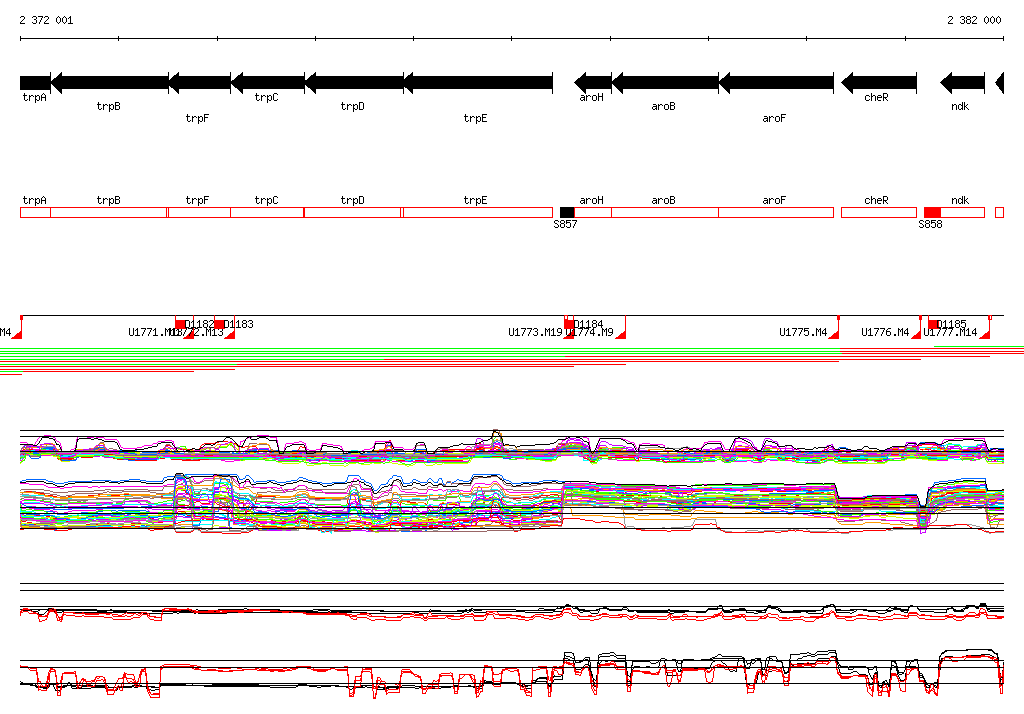
Task: Select the black trpD gene arrow
Action: click(354, 83)
